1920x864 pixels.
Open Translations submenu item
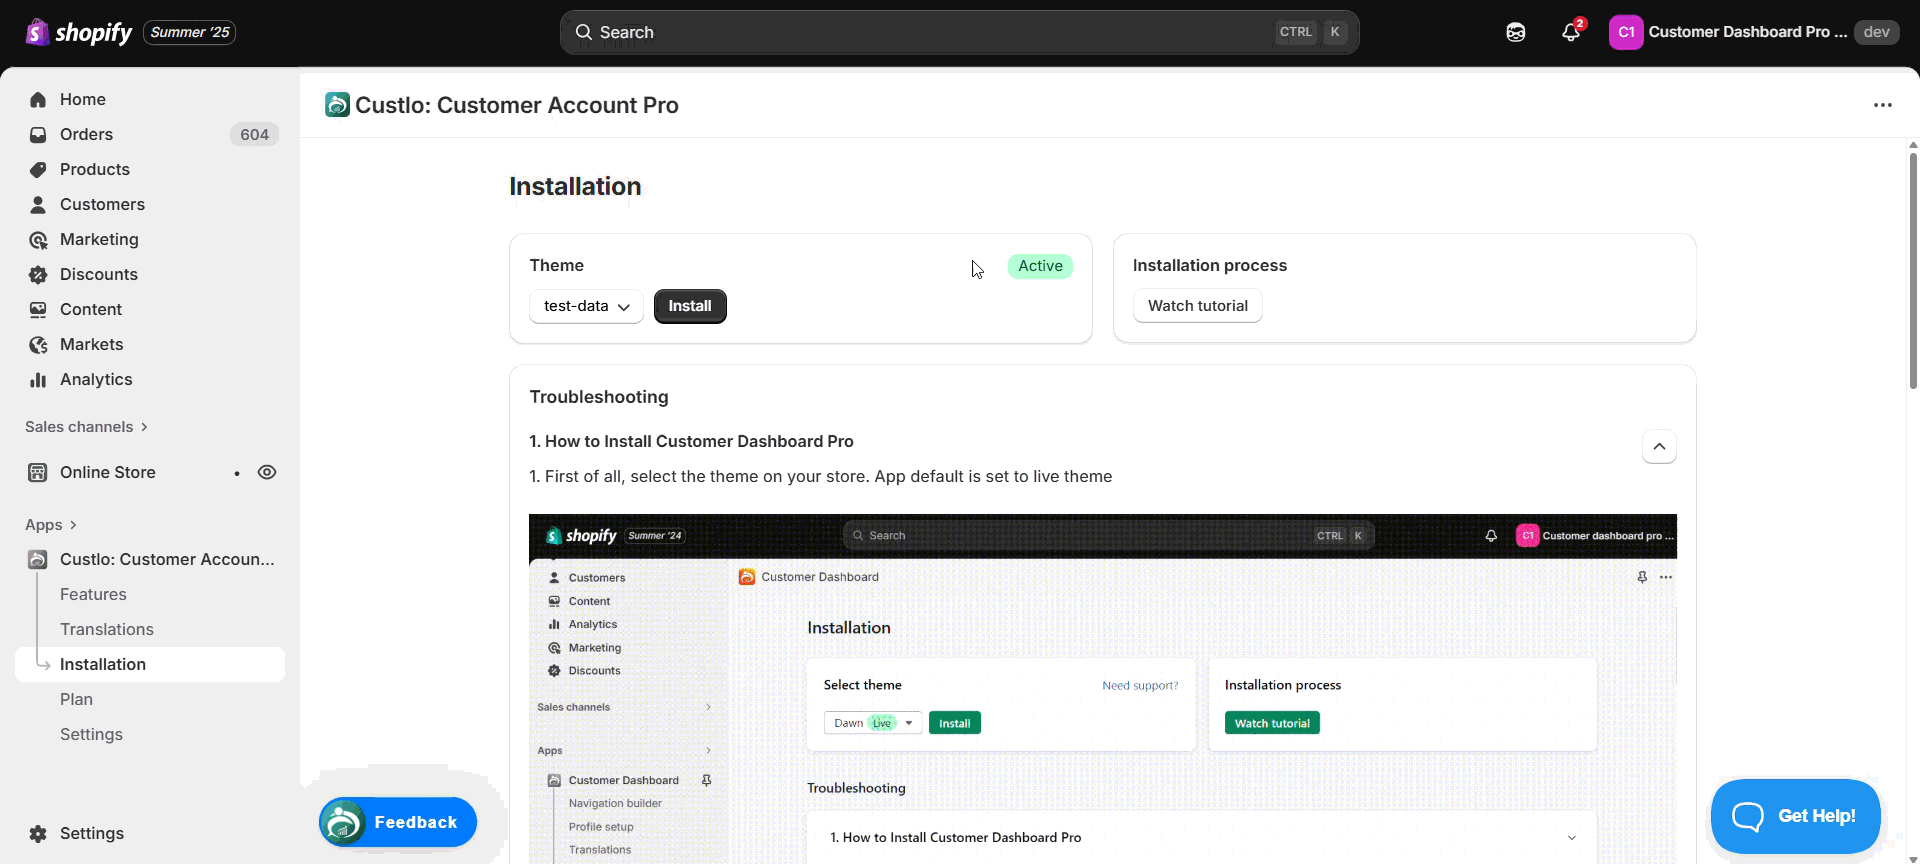[x=107, y=629]
